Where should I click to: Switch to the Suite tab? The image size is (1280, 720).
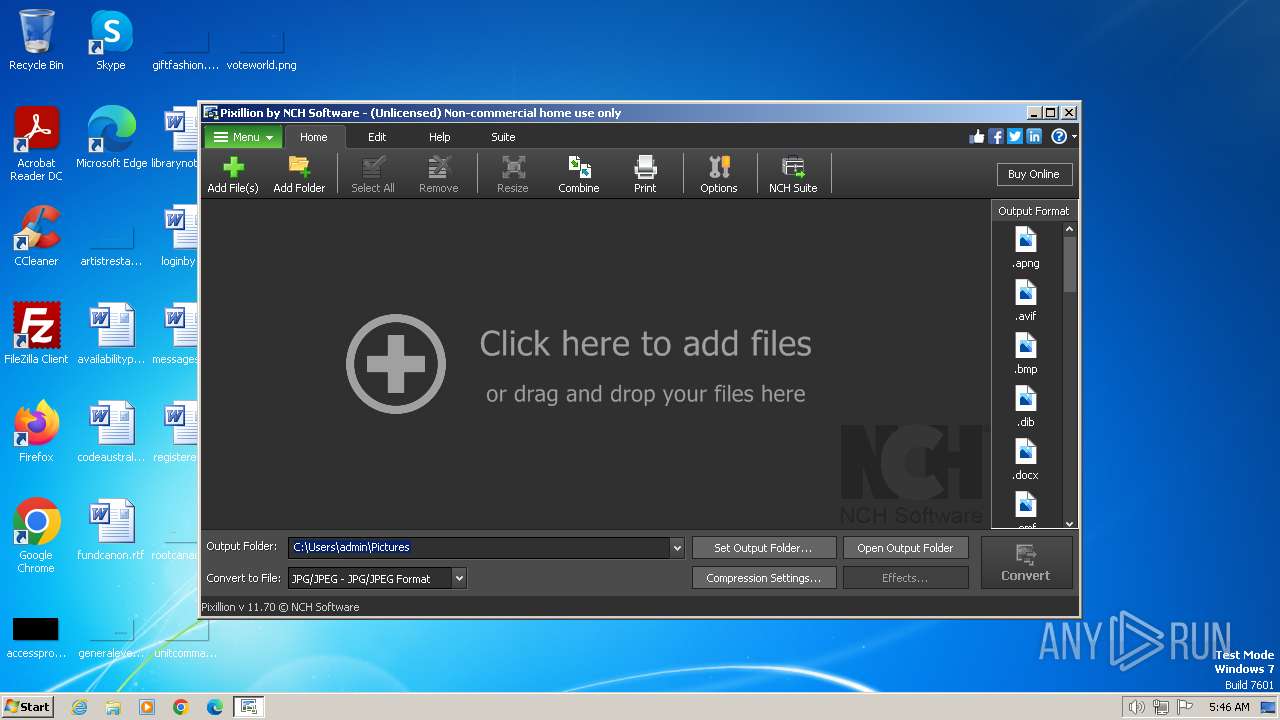[x=503, y=137]
